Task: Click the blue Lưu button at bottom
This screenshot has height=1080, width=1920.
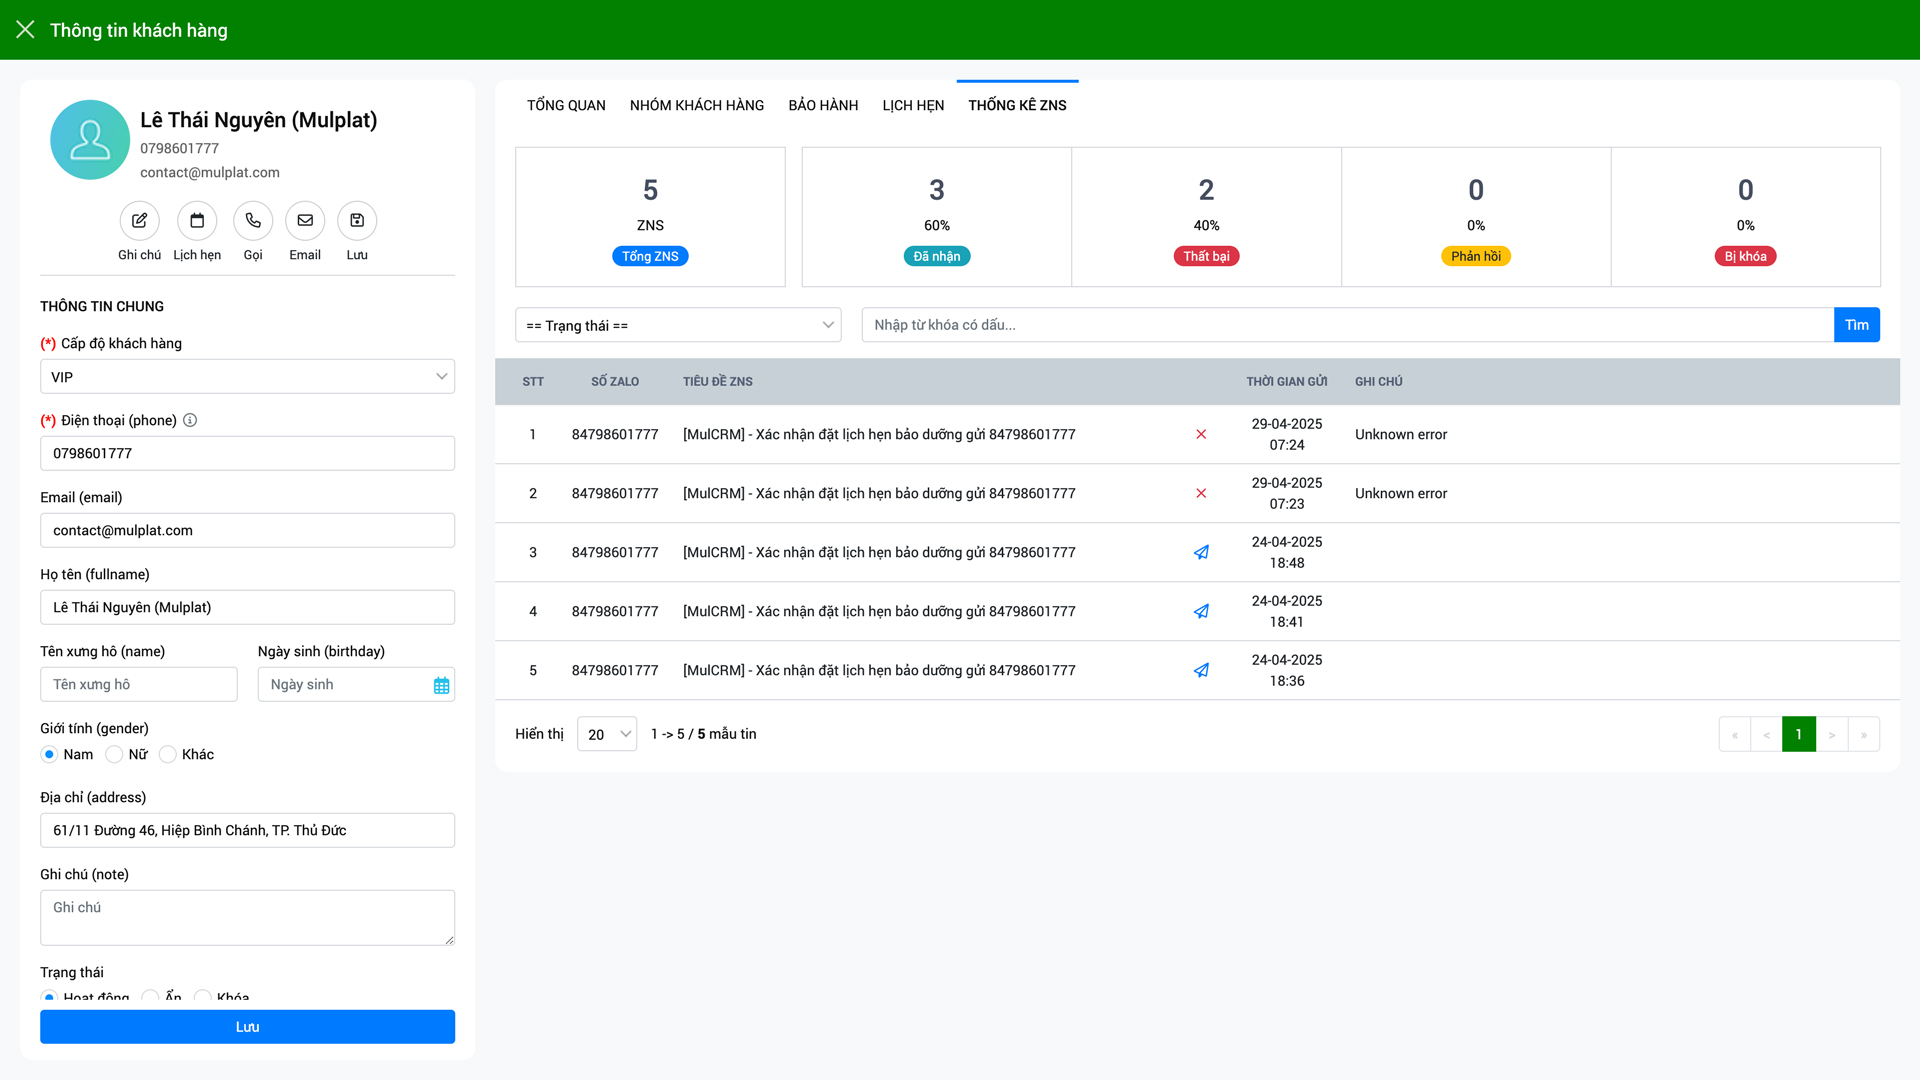Action: click(x=247, y=1027)
